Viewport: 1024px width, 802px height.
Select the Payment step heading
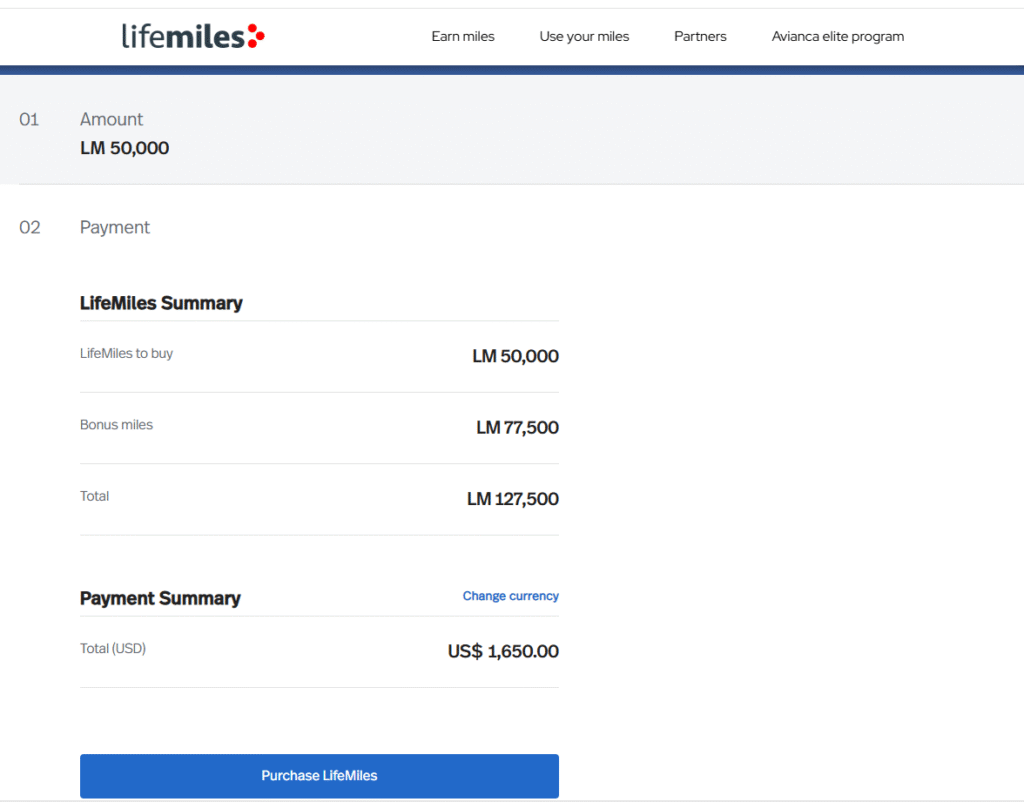(115, 228)
